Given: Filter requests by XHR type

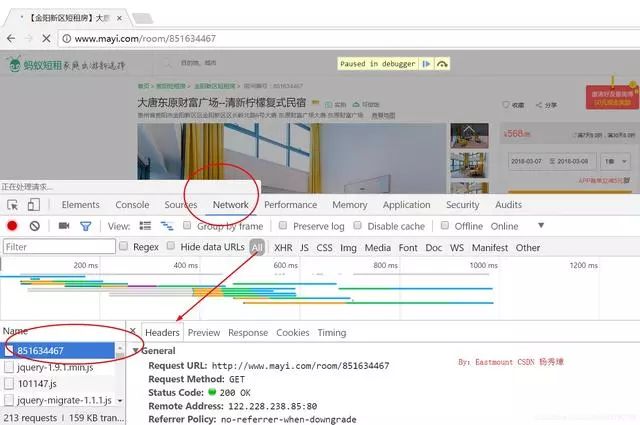Looking at the screenshot, I should point(283,248).
